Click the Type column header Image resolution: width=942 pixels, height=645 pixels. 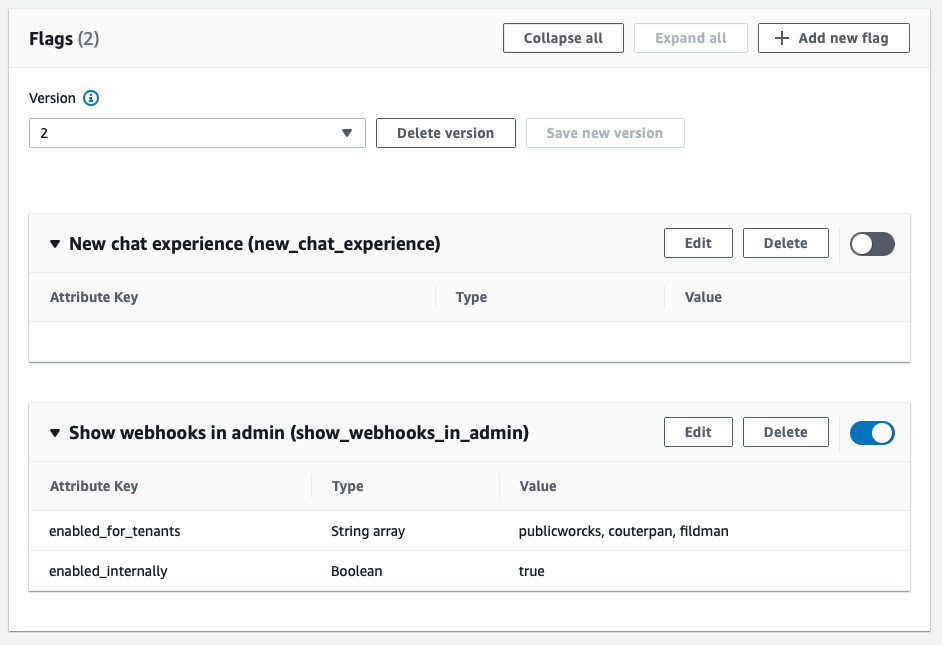pyautogui.click(x=347, y=486)
